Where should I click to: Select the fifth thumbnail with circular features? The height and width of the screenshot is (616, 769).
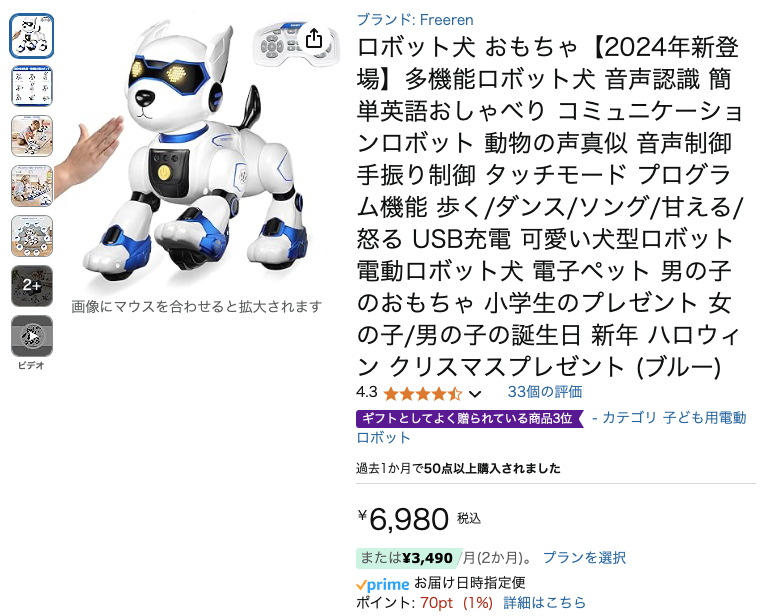(x=32, y=236)
